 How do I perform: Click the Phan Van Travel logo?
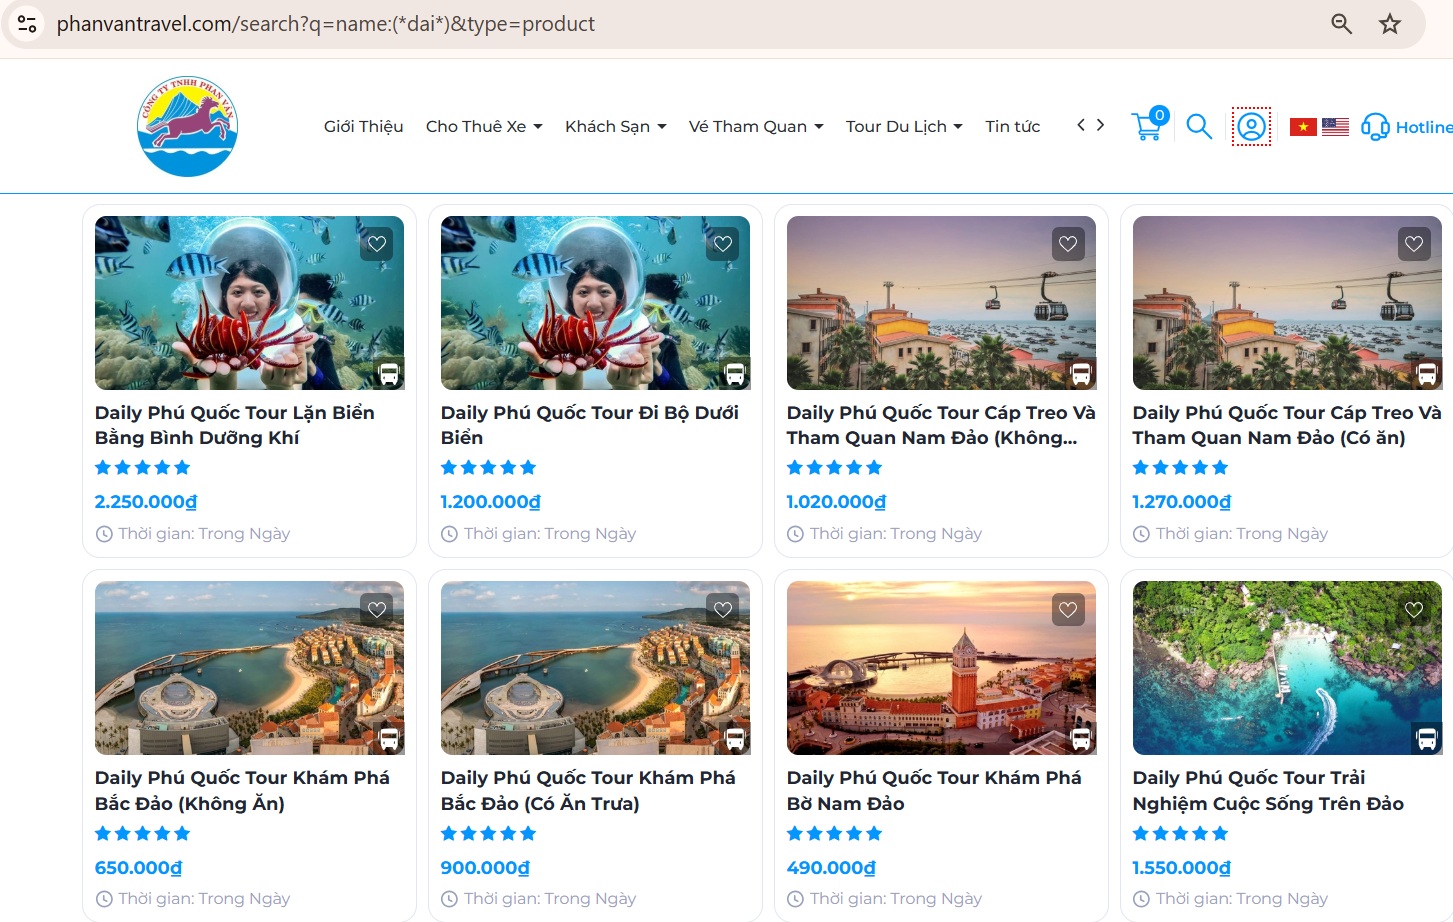click(x=187, y=125)
